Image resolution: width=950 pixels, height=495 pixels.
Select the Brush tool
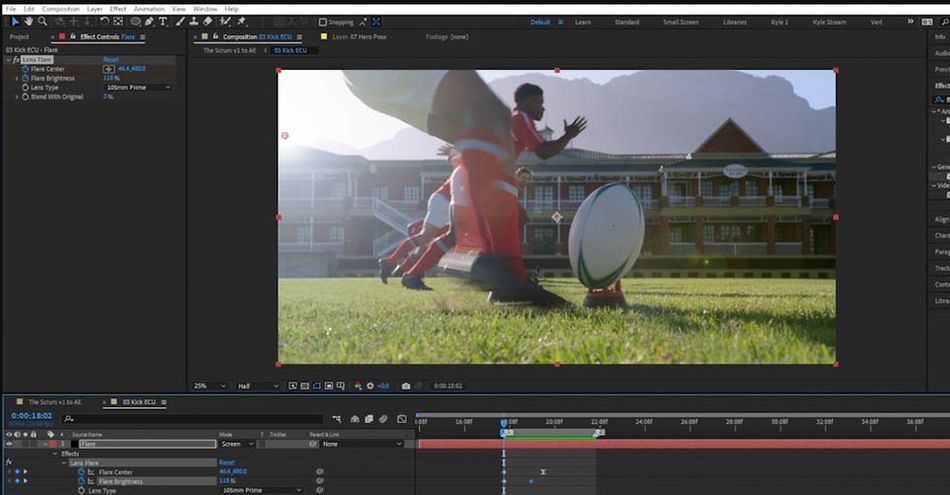pyautogui.click(x=180, y=22)
